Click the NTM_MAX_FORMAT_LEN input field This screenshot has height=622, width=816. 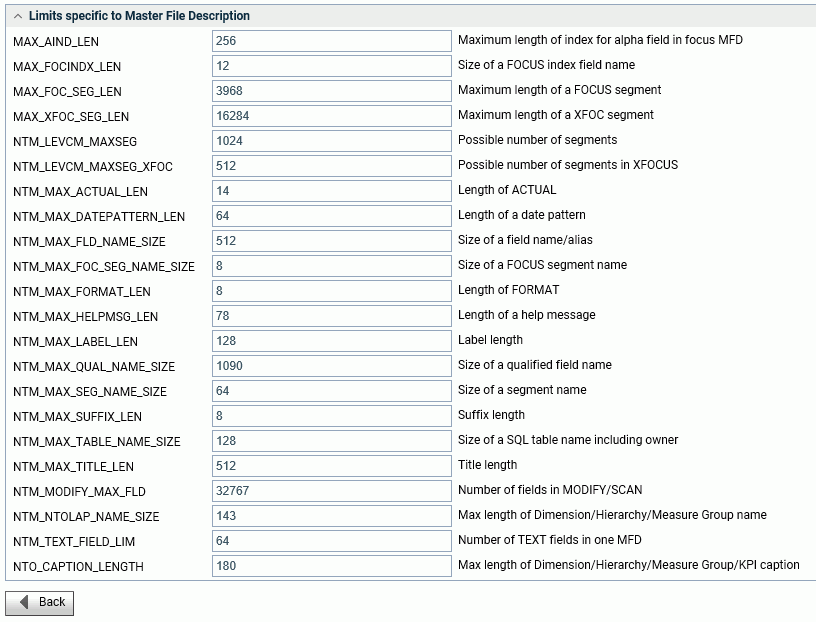[332, 291]
